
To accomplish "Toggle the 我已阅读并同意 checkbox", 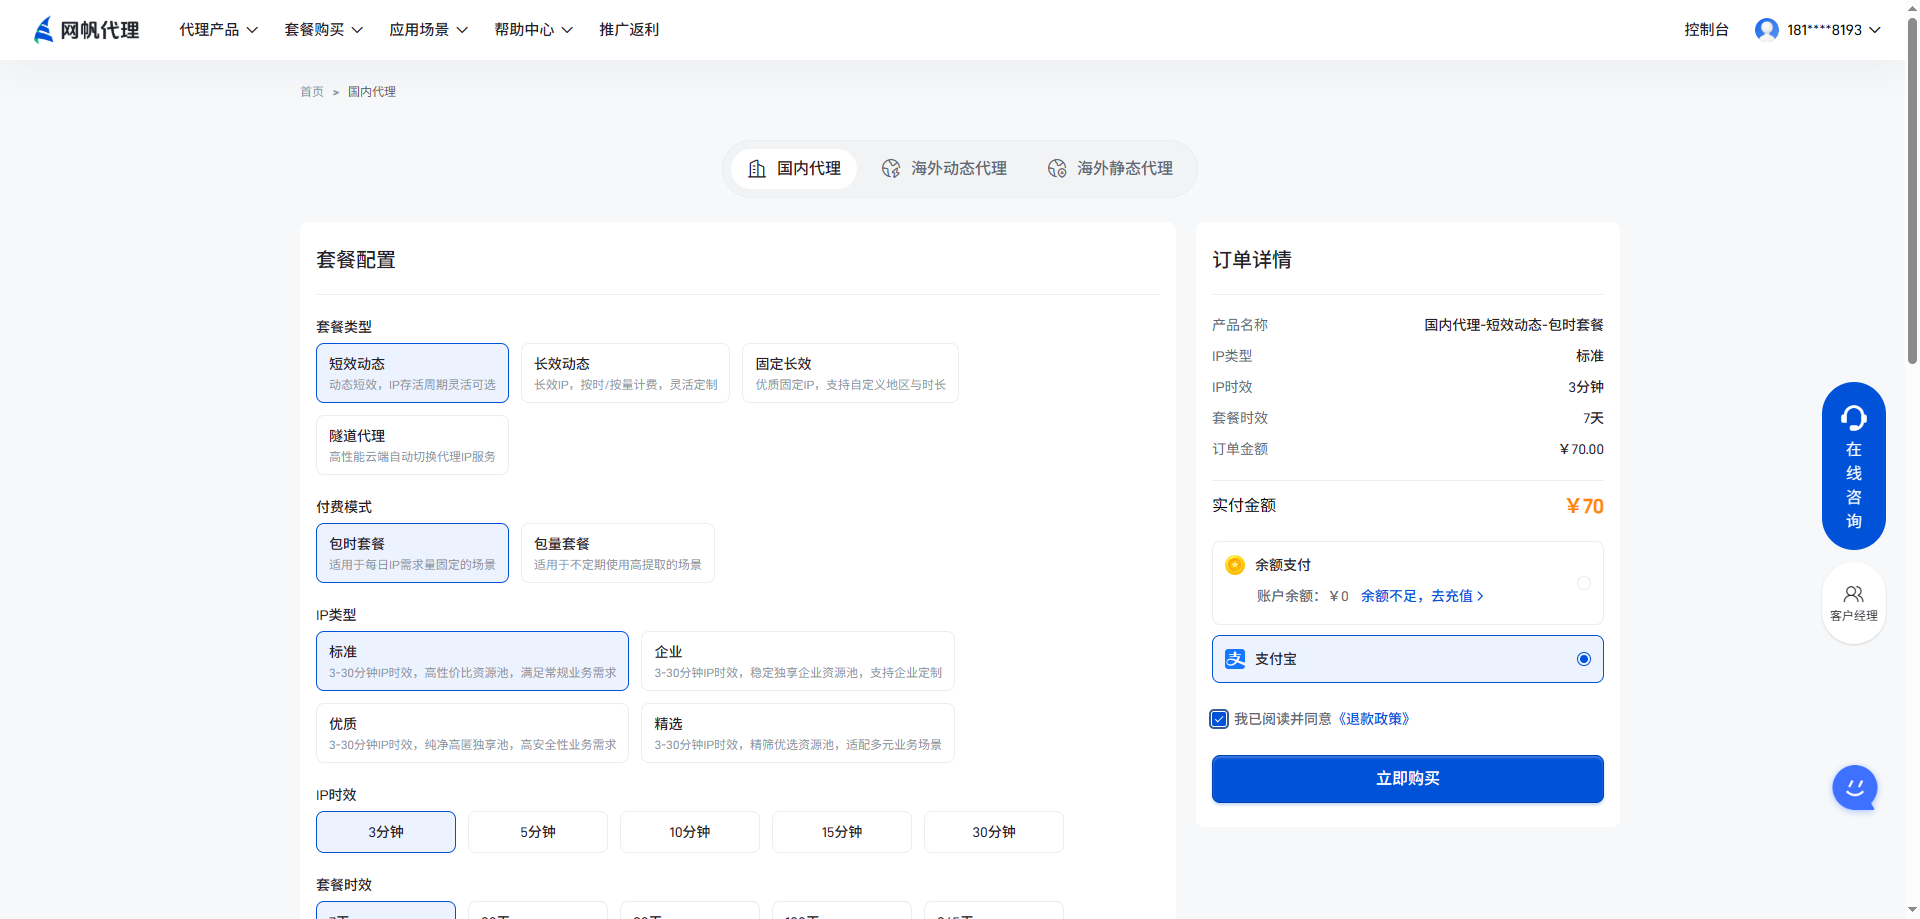I will pyautogui.click(x=1219, y=719).
